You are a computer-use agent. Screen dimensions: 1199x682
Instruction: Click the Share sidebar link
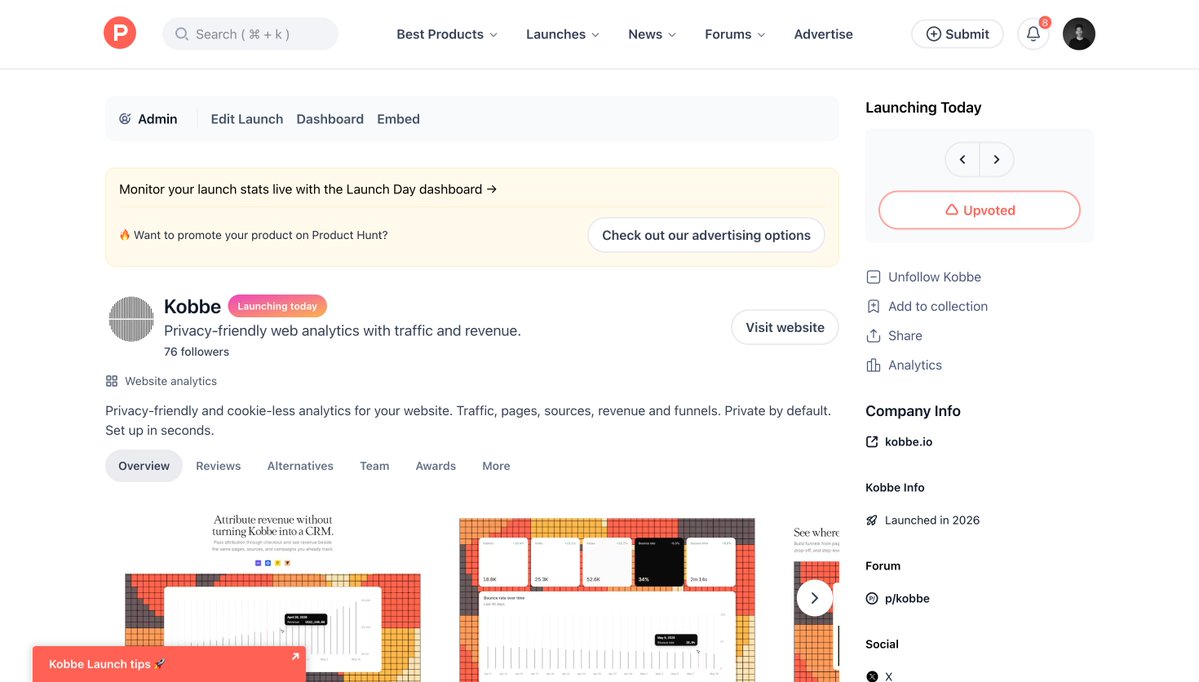[x=905, y=336]
